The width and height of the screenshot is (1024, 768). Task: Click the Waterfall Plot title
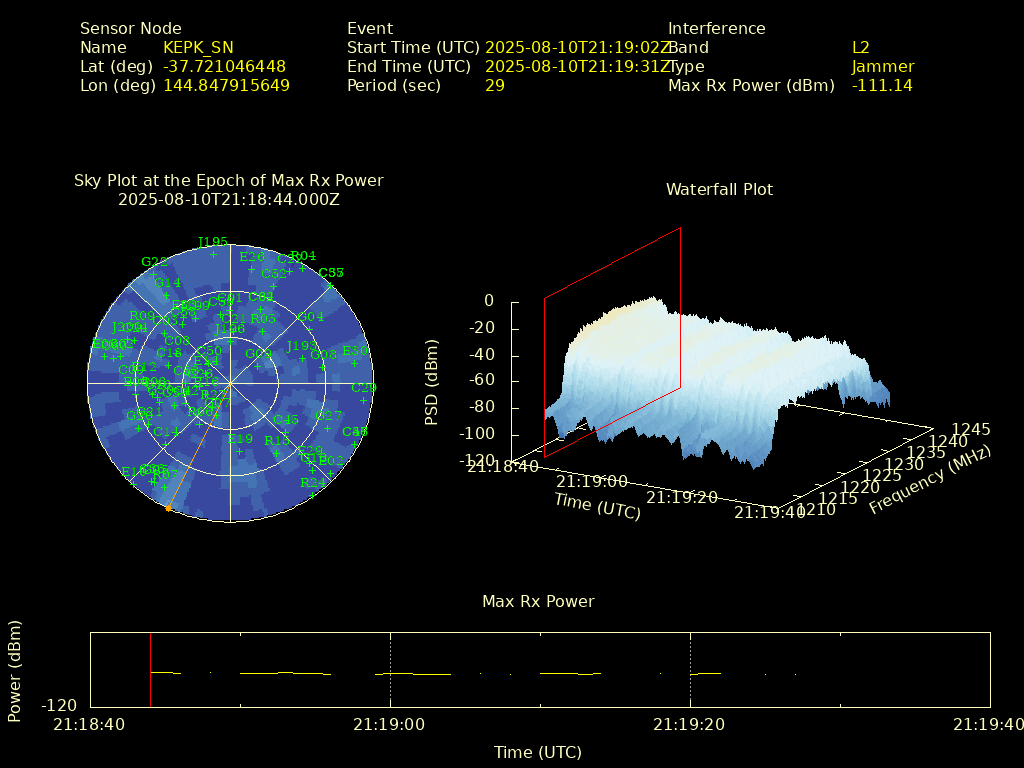pyautogui.click(x=719, y=189)
